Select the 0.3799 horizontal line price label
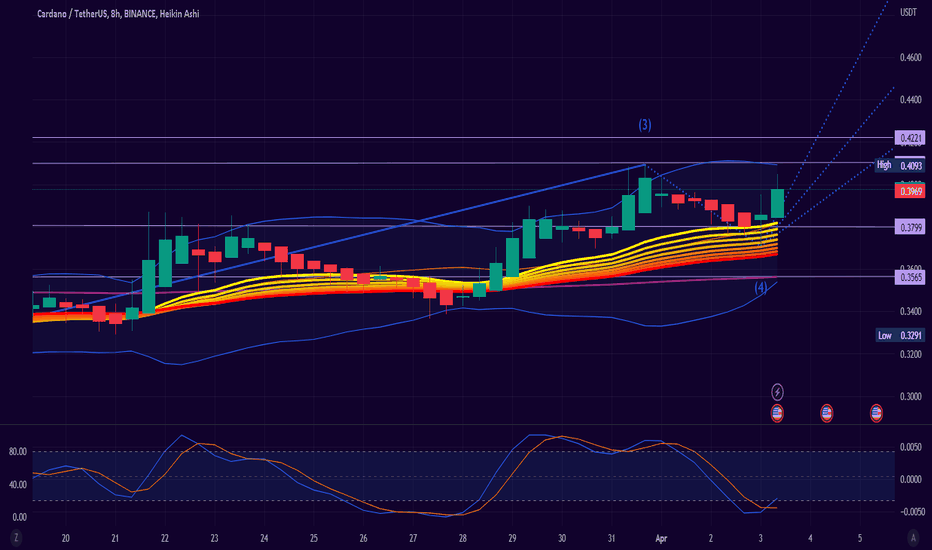Viewport: 932px width, 550px height. (910, 227)
